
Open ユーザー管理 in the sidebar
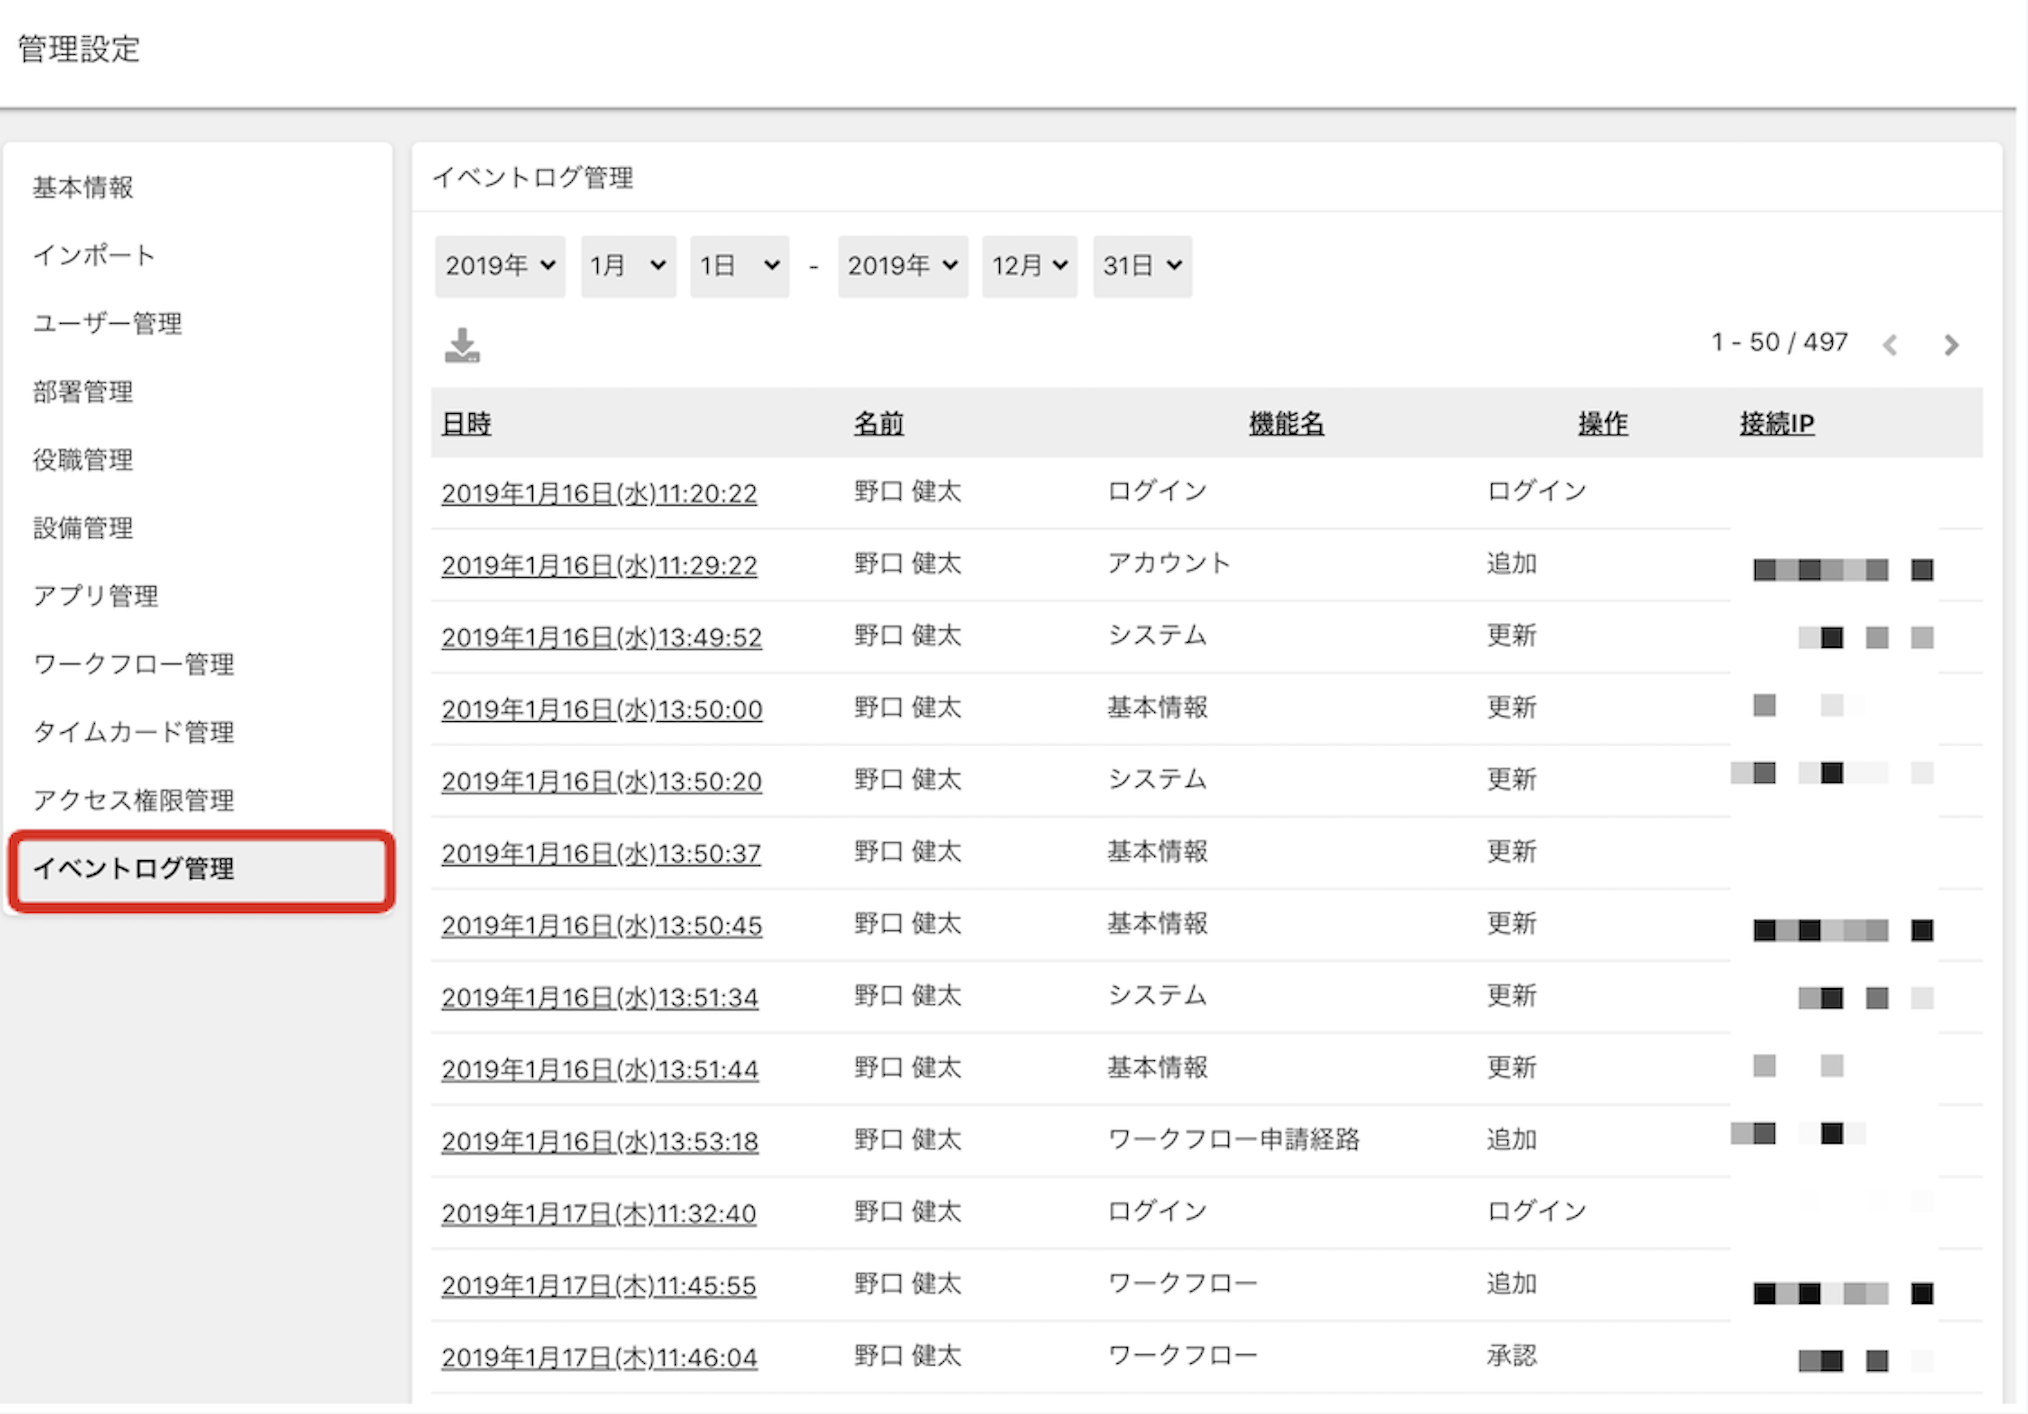(107, 323)
